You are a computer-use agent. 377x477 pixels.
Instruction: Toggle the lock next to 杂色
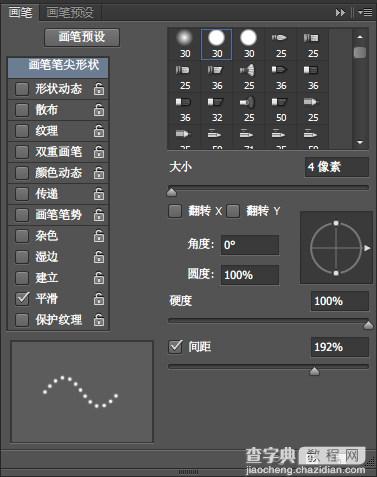tap(99, 236)
